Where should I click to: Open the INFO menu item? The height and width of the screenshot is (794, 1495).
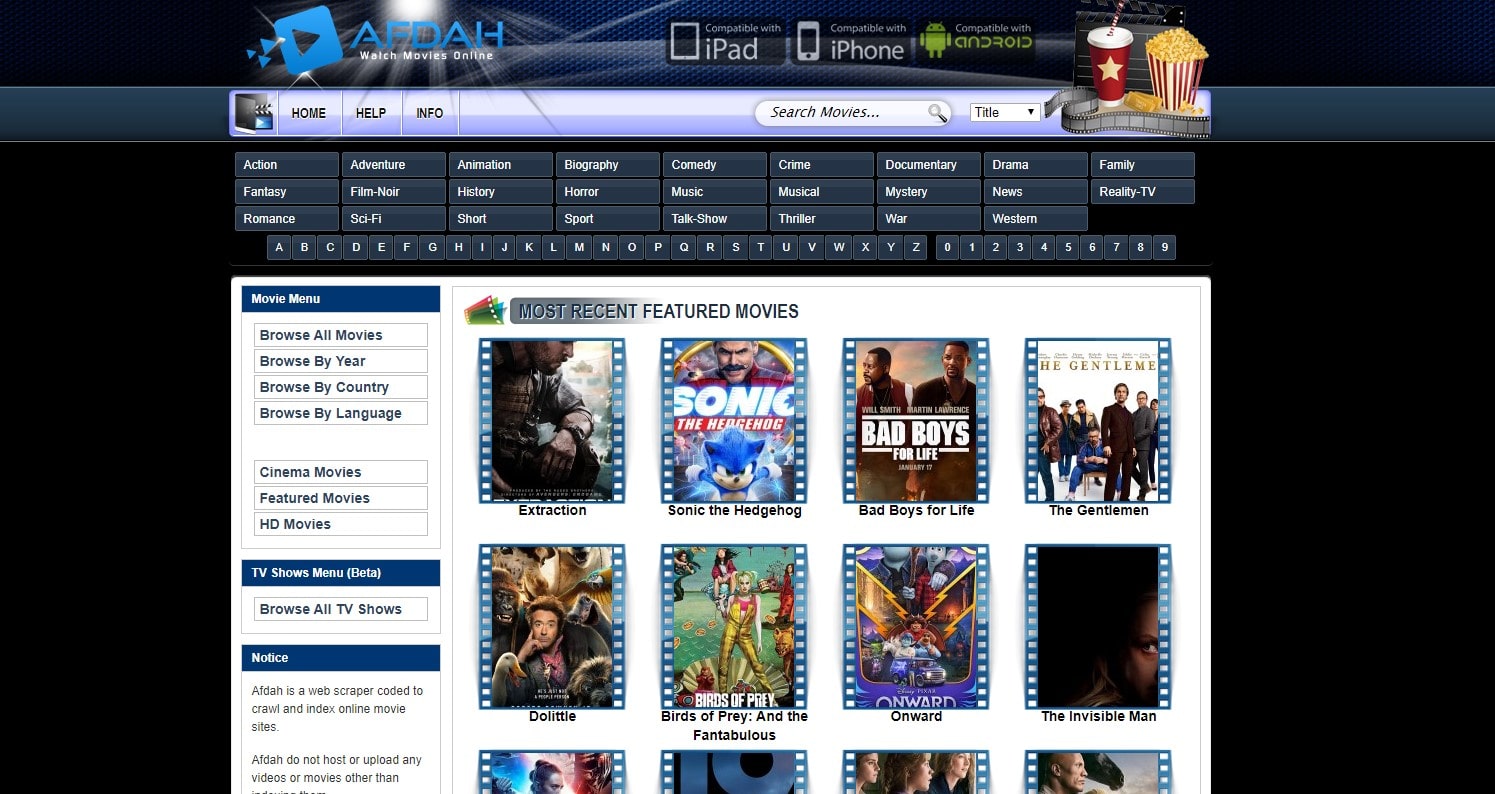point(430,113)
